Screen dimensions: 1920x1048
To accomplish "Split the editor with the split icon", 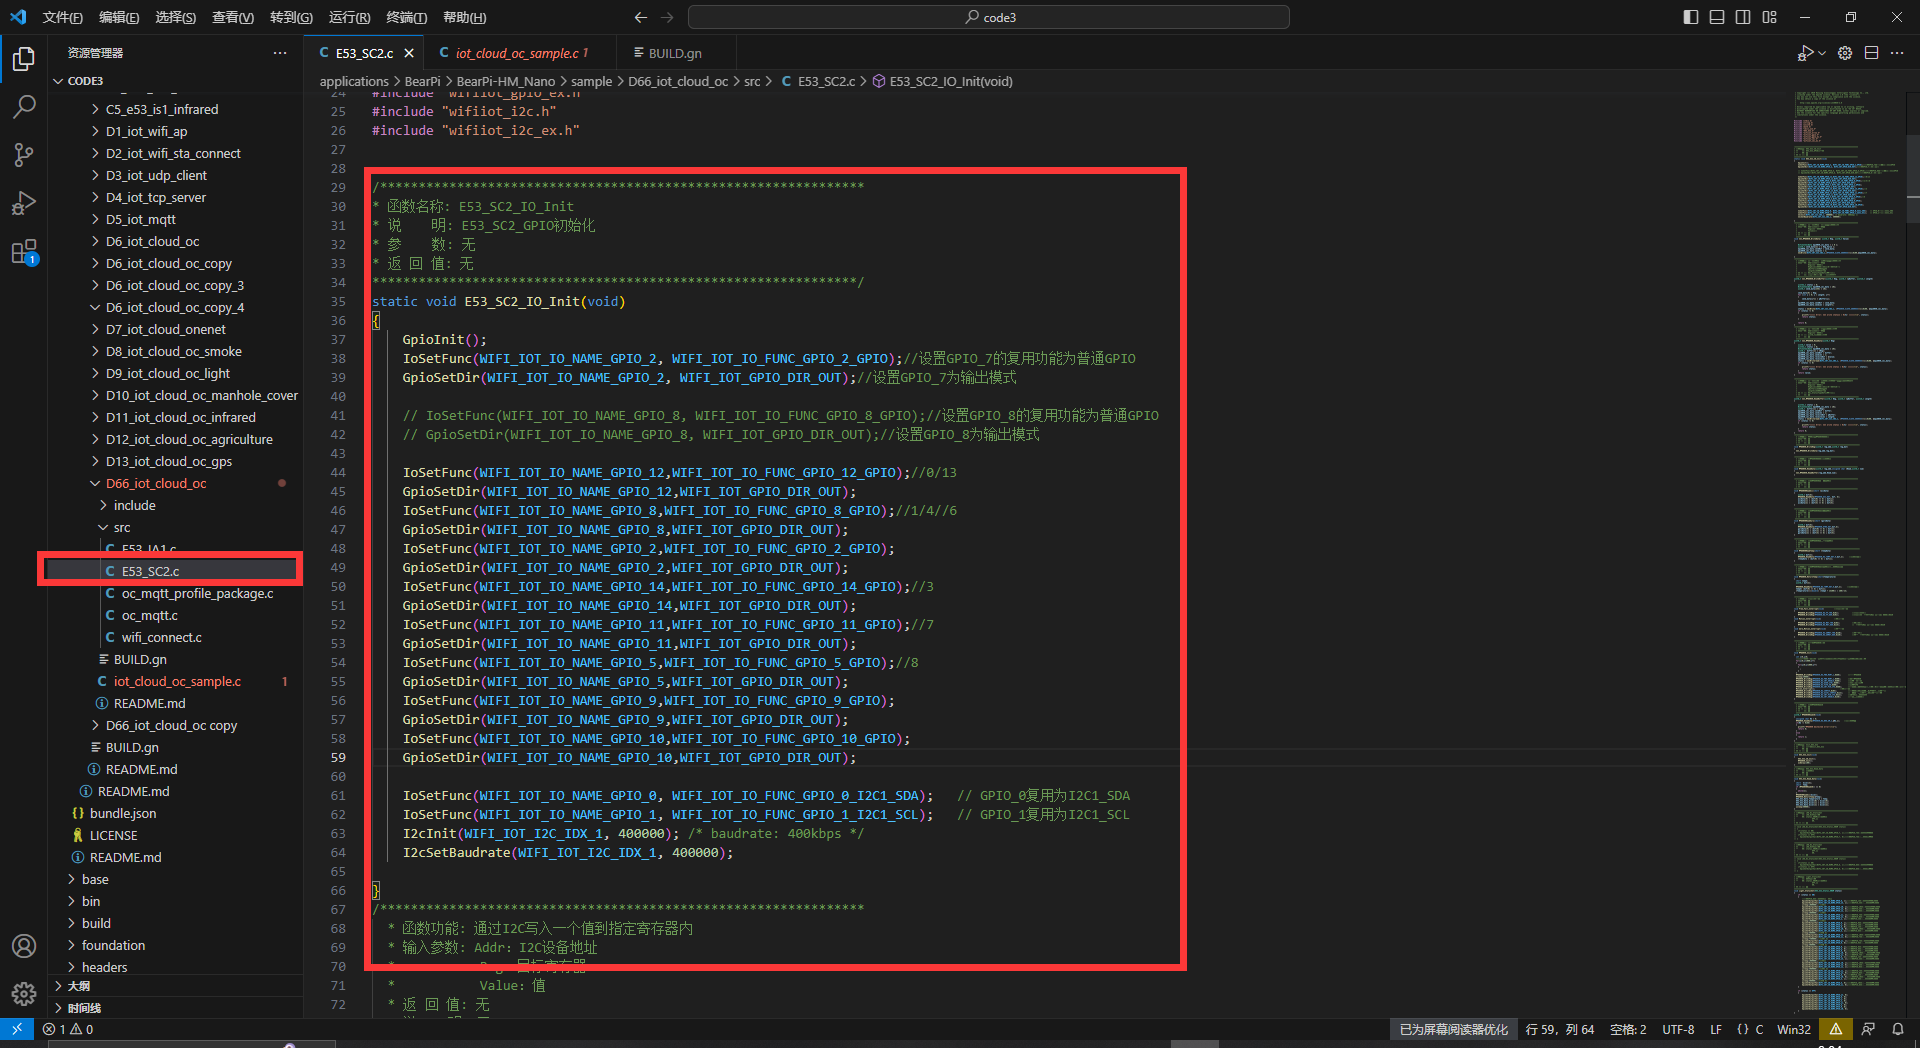I will (x=1871, y=53).
